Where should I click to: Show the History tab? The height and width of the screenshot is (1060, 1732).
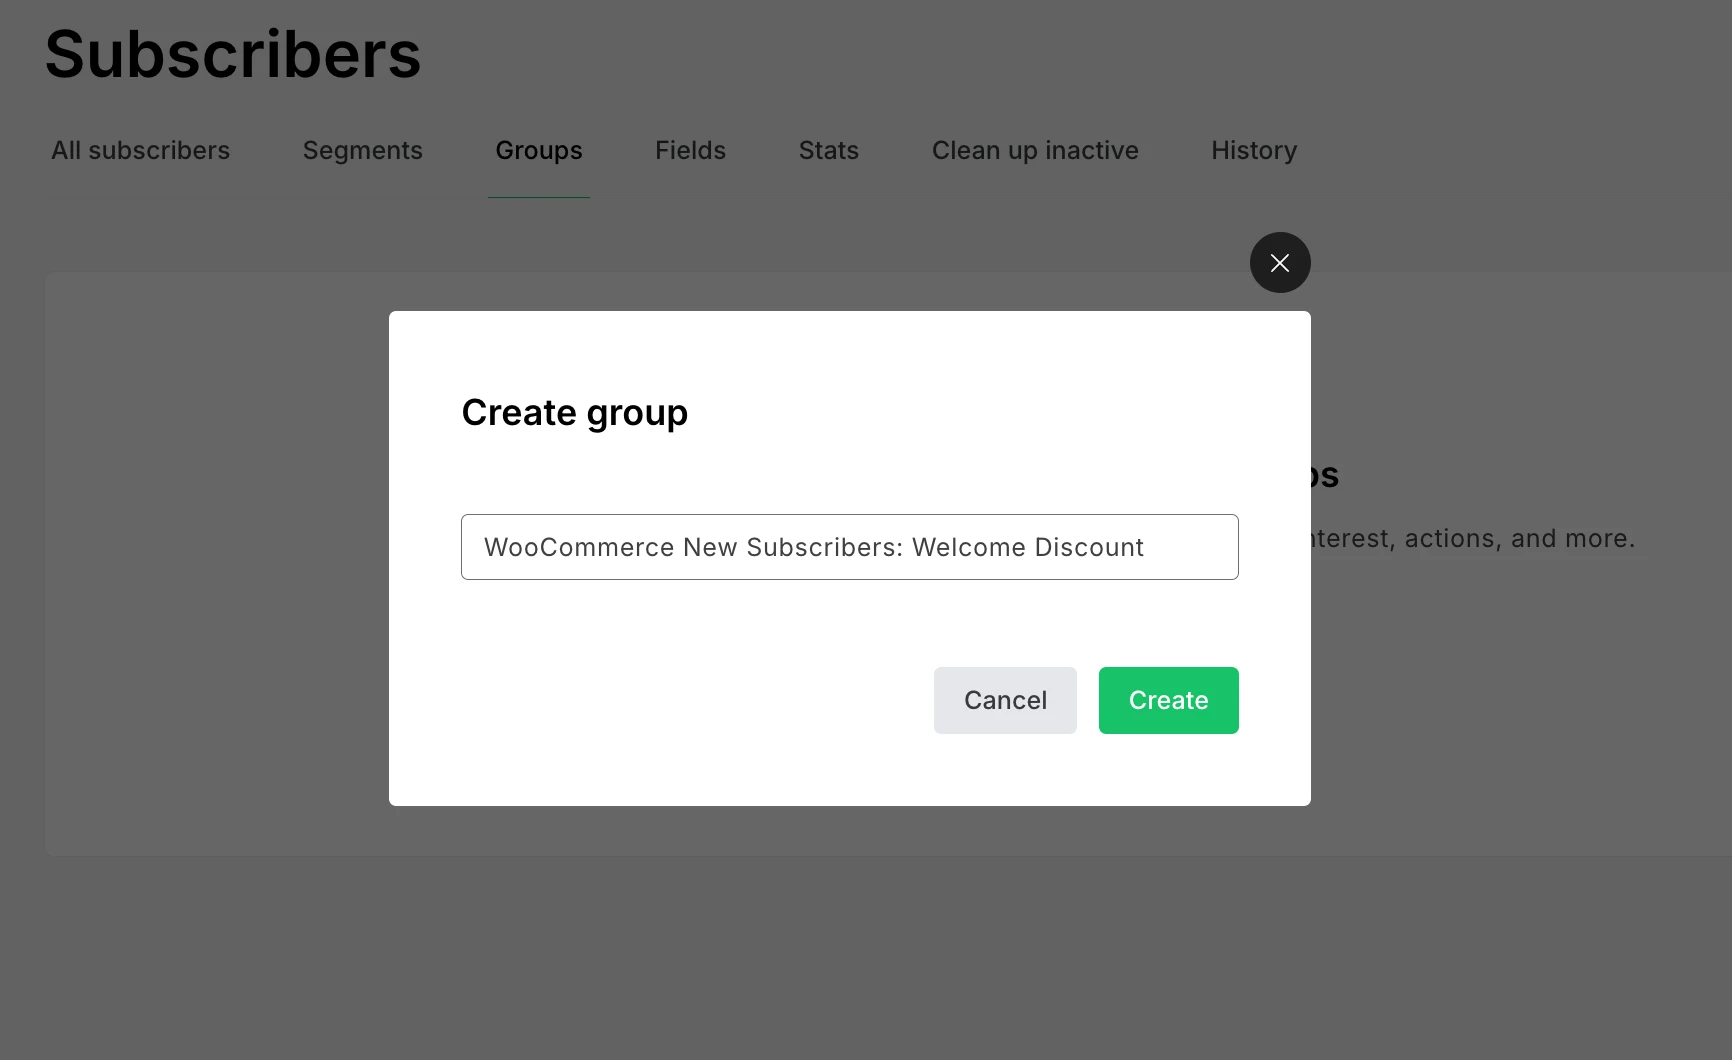[1254, 150]
